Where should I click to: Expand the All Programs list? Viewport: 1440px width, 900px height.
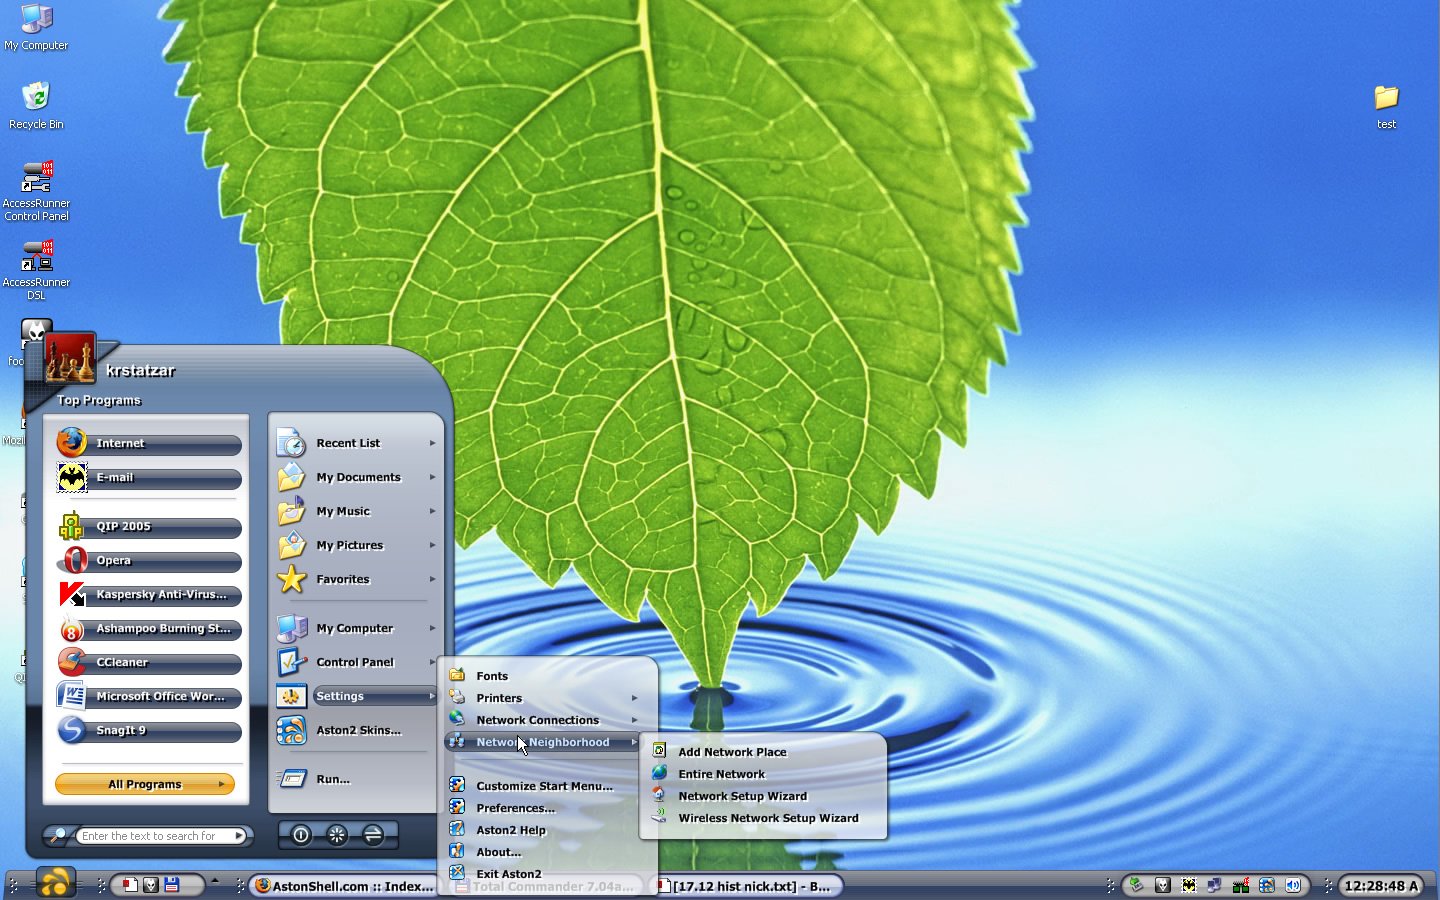pos(146,784)
